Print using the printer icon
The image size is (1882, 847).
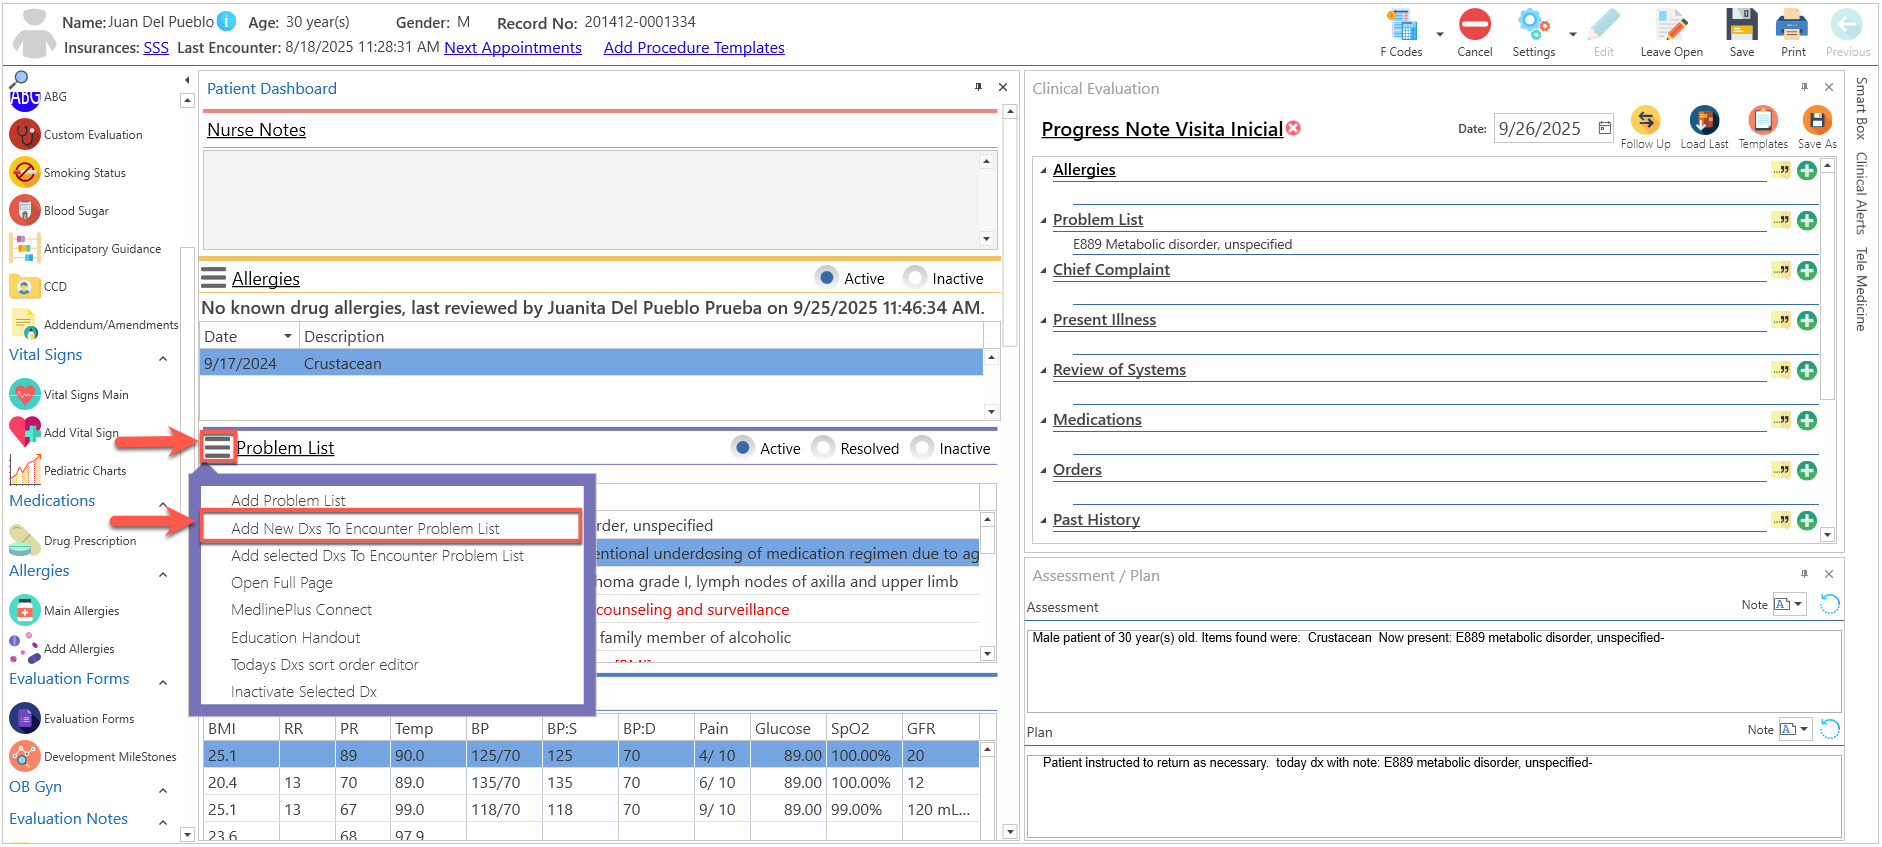[1792, 25]
